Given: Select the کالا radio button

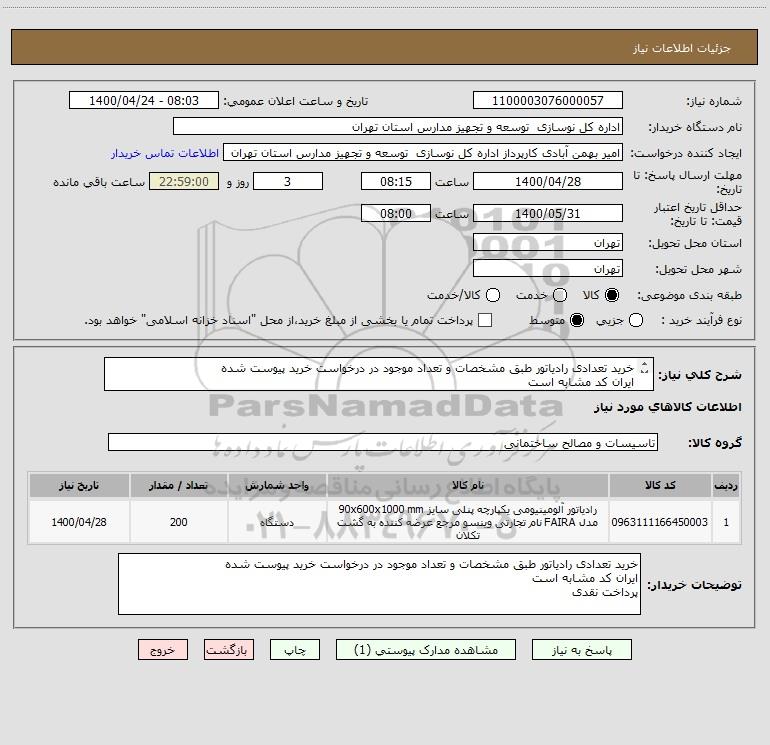Looking at the screenshot, I should tap(612, 295).
